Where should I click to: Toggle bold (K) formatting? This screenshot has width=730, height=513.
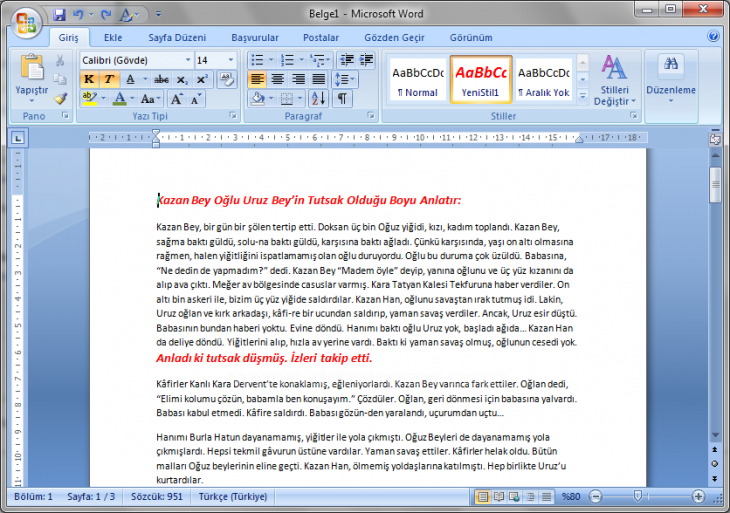(x=89, y=79)
